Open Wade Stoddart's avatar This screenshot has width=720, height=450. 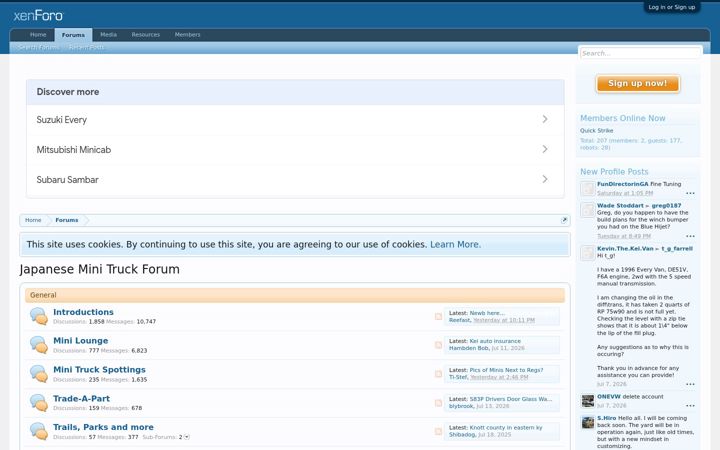point(587,210)
